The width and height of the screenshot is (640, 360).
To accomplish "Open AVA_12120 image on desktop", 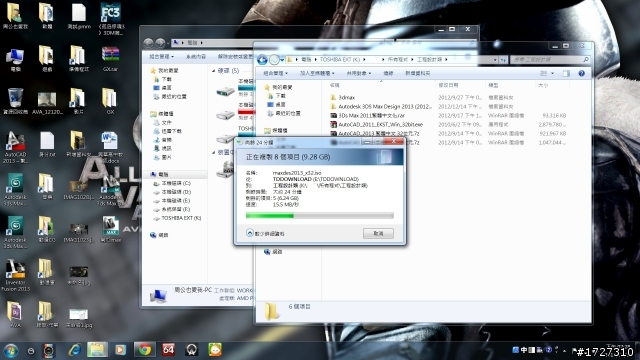I will 47,103.
